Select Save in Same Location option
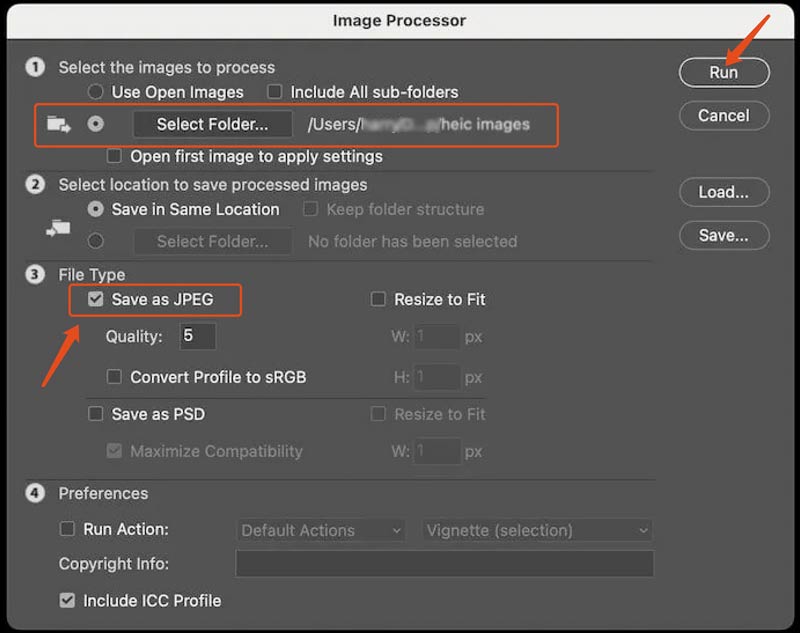Screen dimensions: 800x633 (x=96, y=209)
